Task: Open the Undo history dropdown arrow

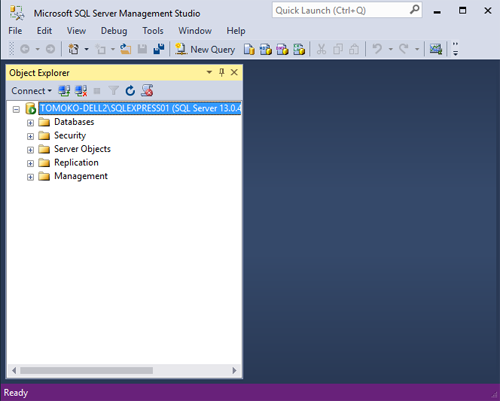Action: [391, 49]
